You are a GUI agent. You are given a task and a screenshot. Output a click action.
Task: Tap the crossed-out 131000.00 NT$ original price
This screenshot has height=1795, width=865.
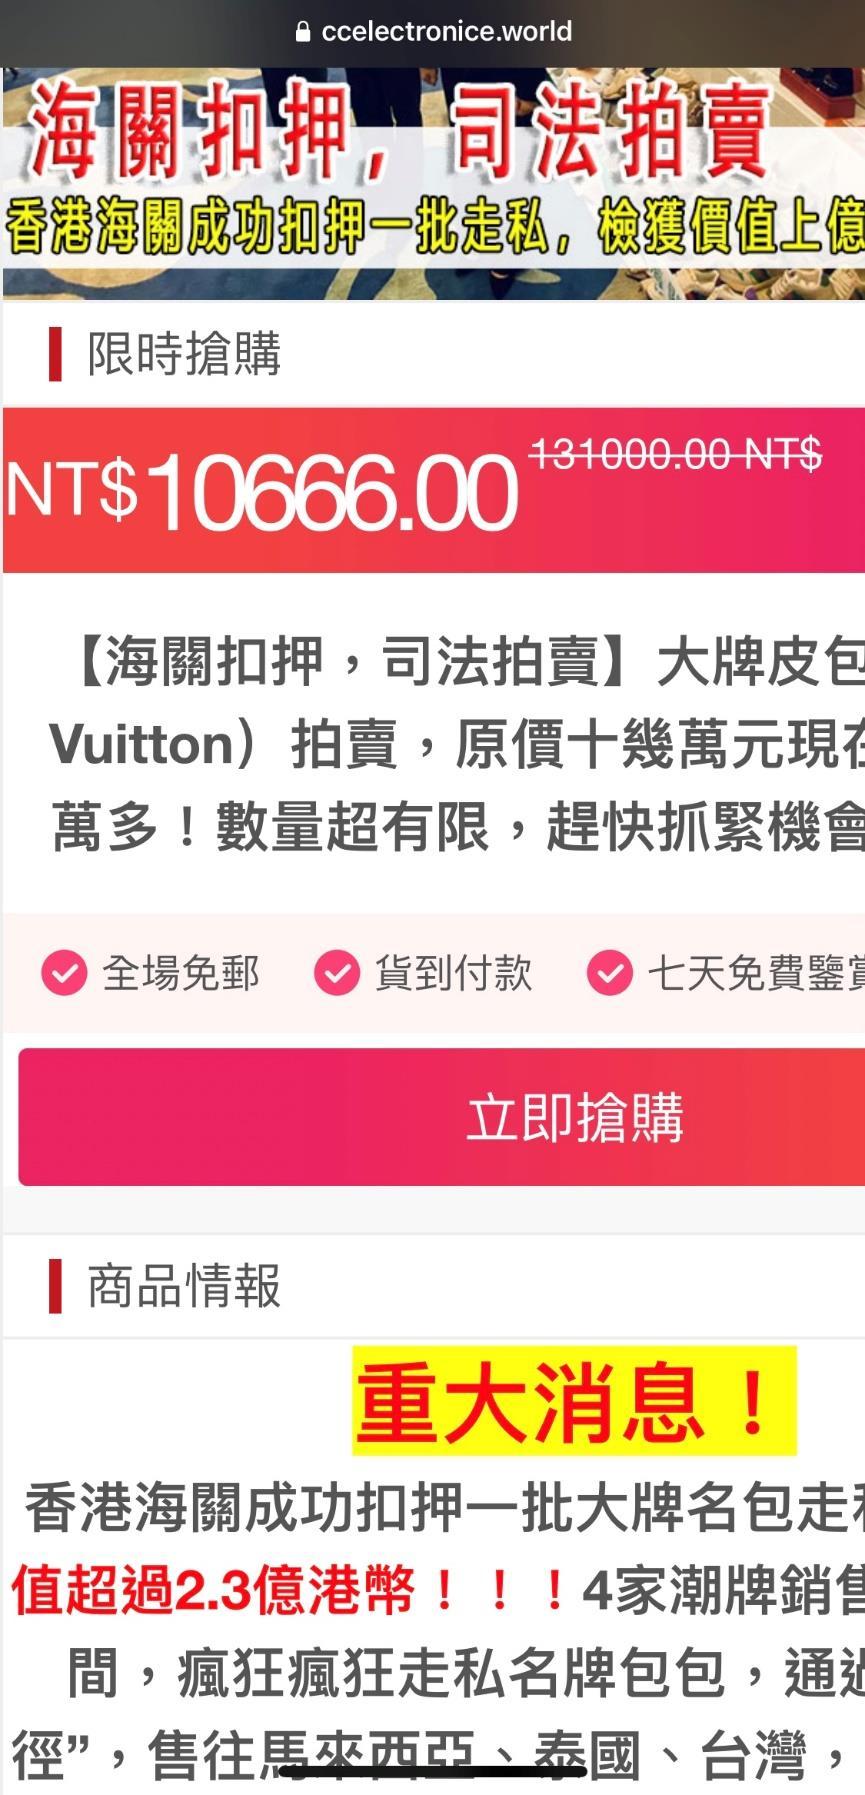tap(676, 454)
